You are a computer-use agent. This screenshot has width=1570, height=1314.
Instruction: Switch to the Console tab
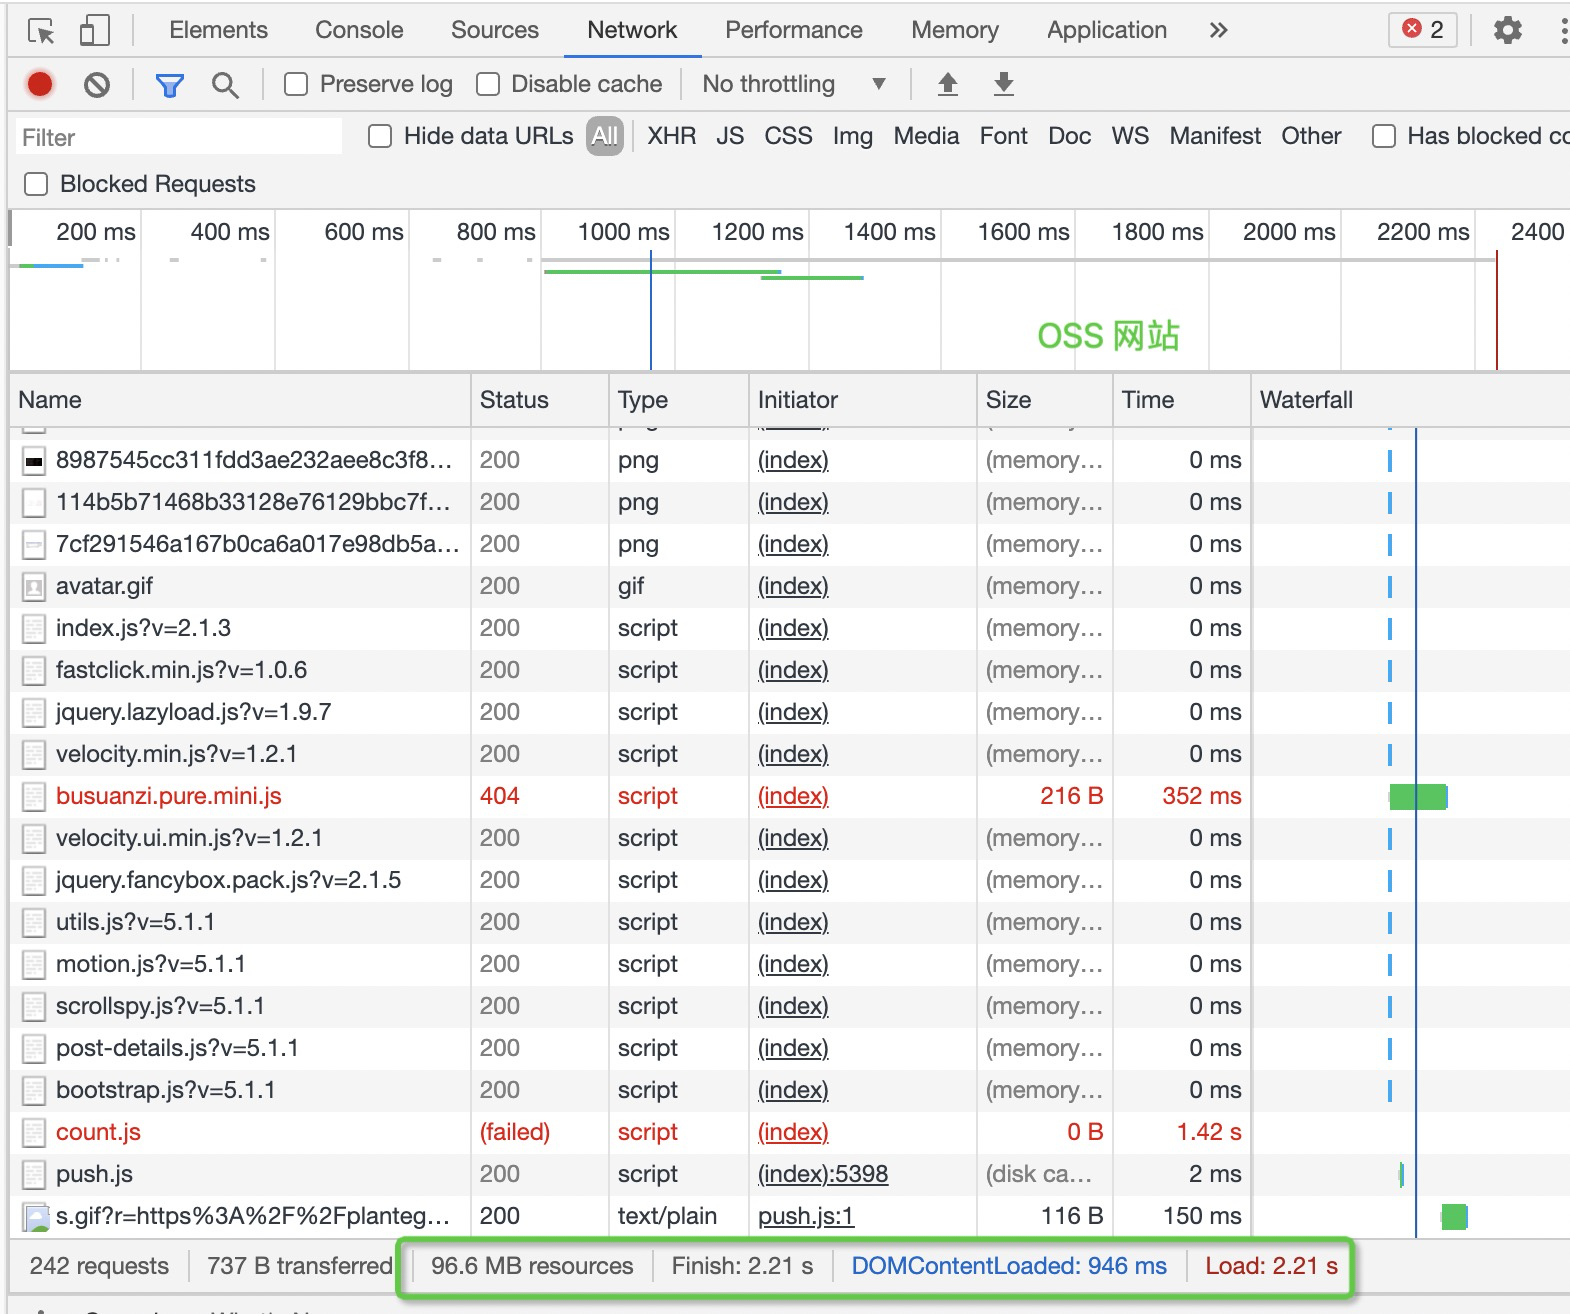click(359, 30)
